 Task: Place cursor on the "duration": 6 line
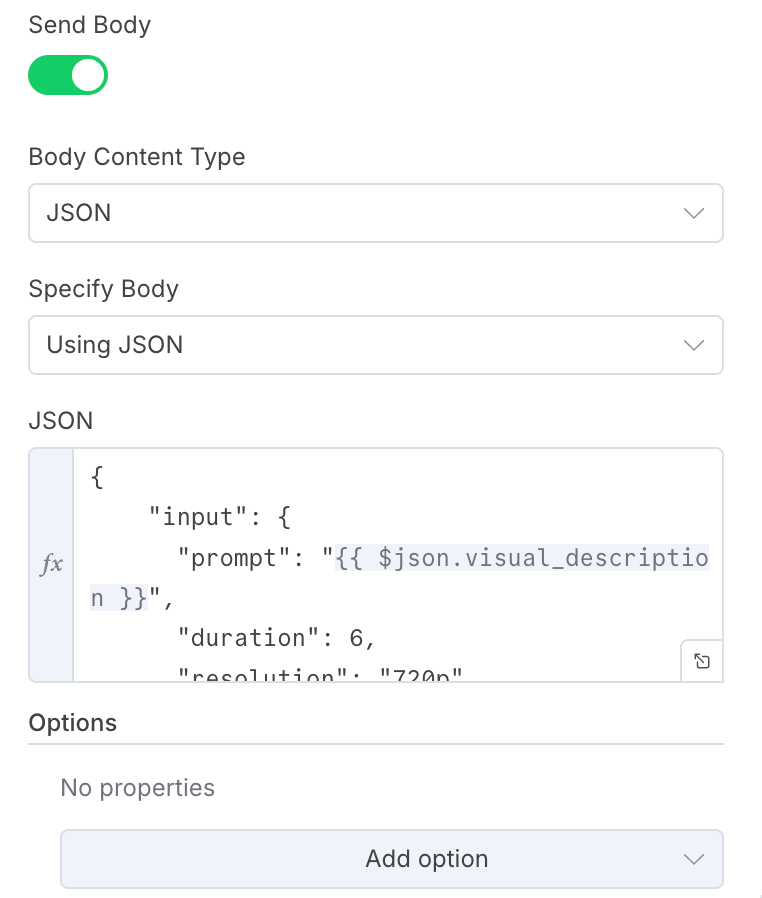(x=276, y=638)
